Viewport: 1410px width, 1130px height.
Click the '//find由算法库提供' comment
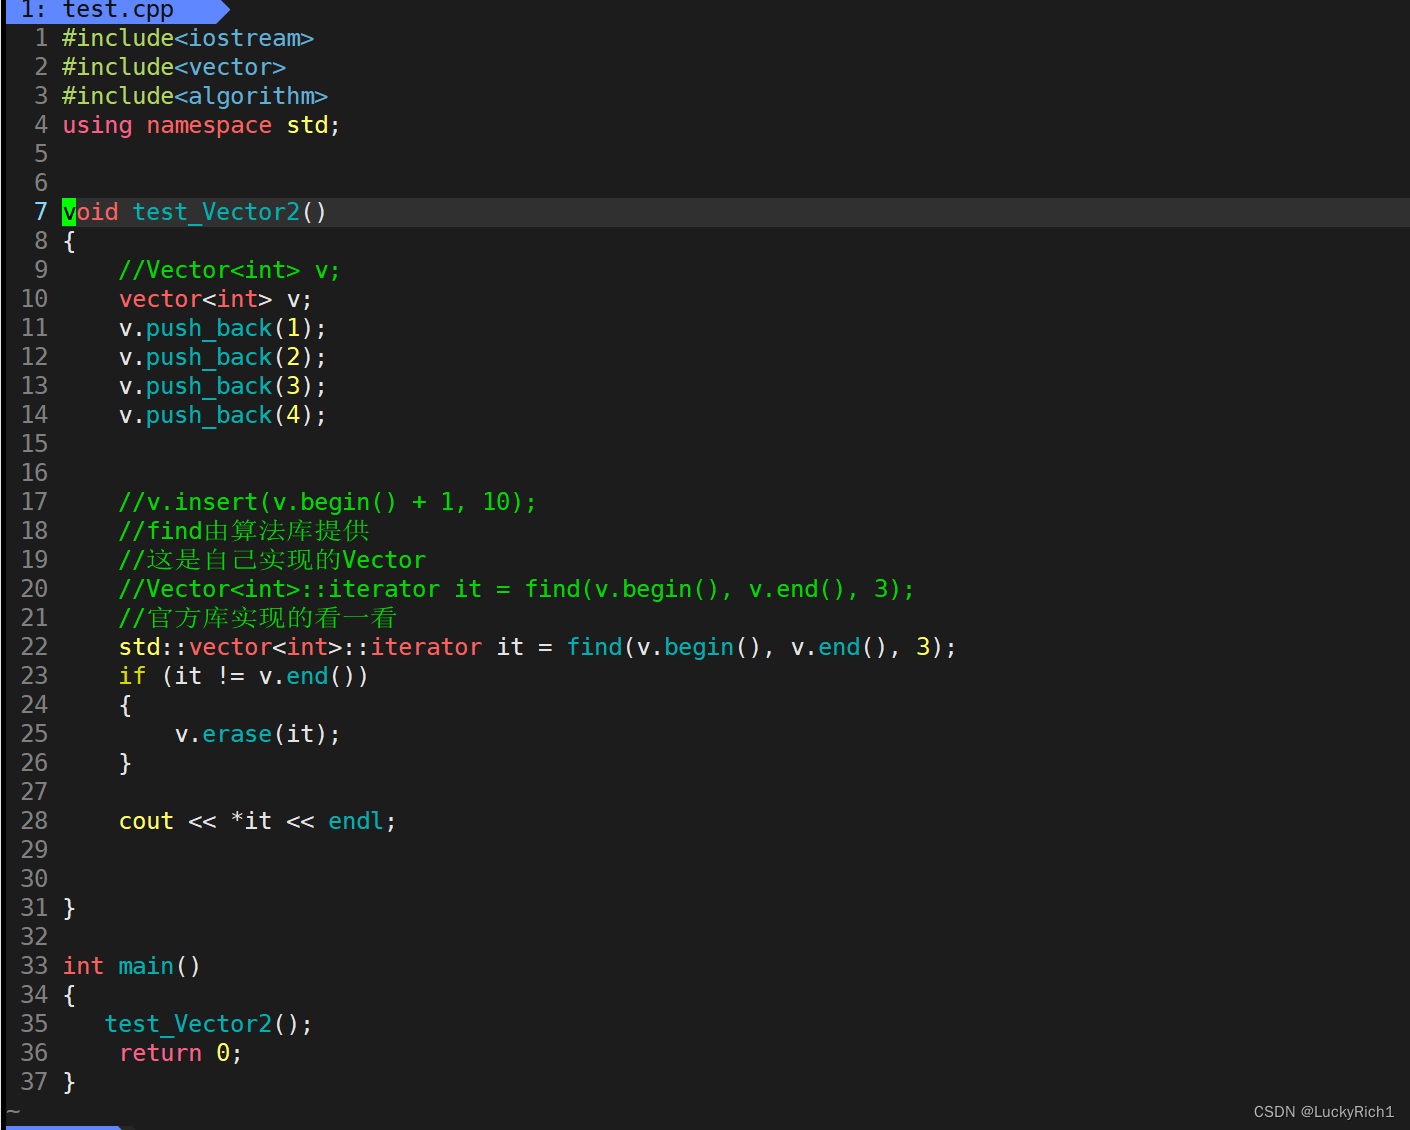(244, 531)
